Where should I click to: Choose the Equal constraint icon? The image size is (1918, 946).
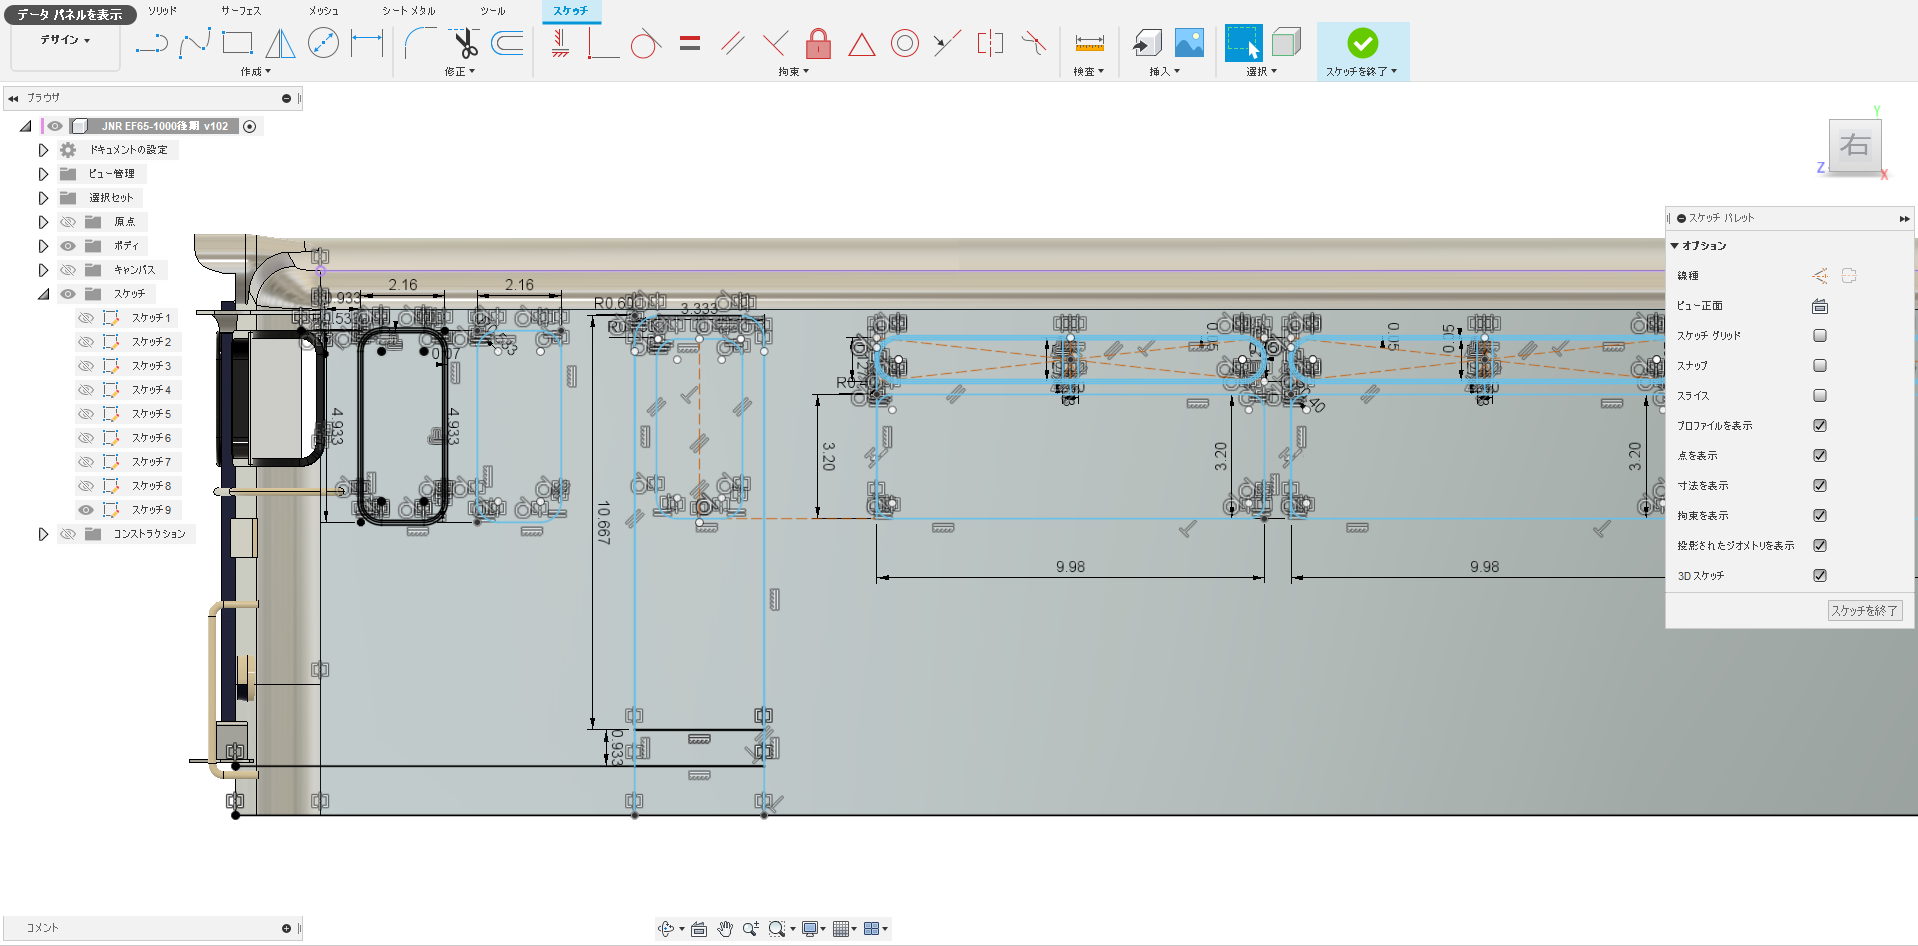point(689,43)
